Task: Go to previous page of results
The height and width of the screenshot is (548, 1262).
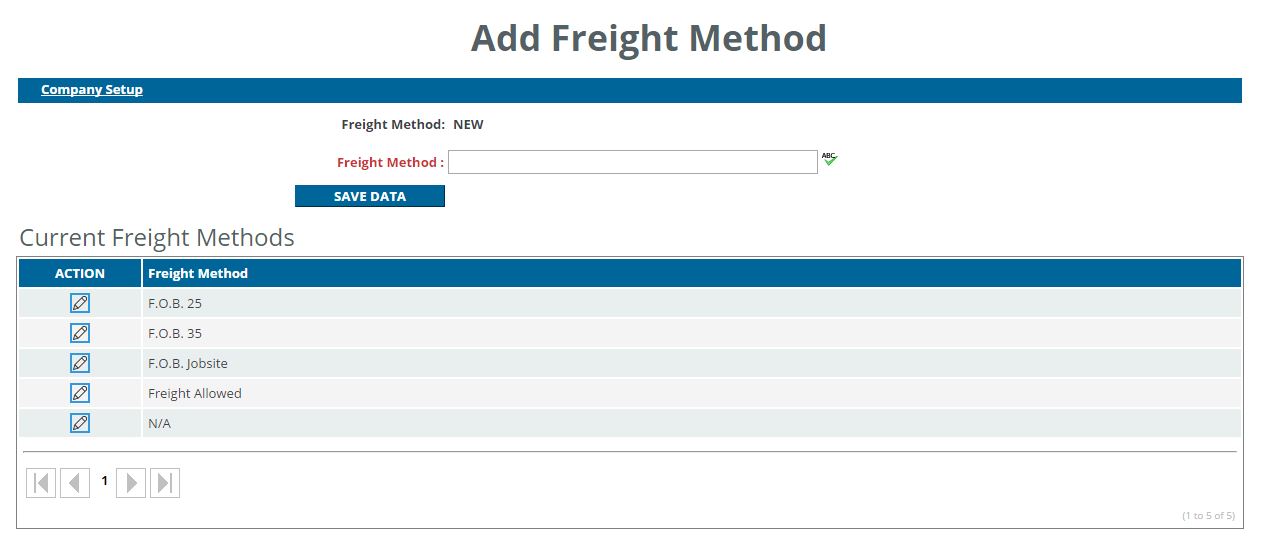Action: [75, 483]
